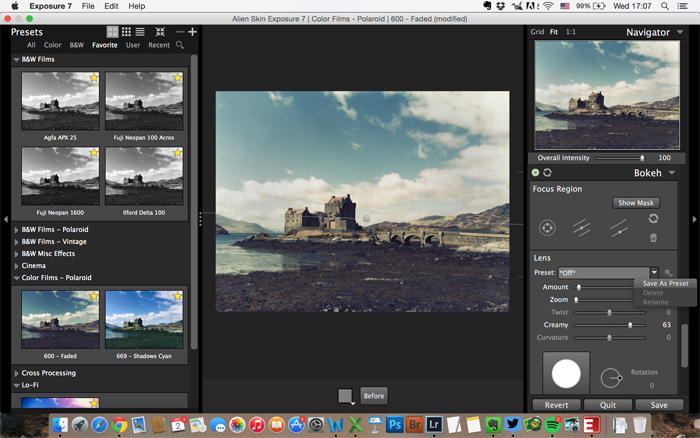Toggle the Bokeh panel enable circle
This screenshot has height=438, width=700.
(535, 173)
